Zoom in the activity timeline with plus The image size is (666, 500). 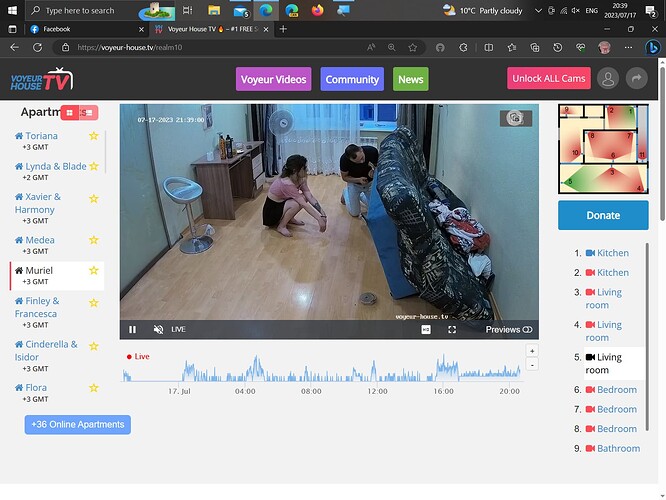(x=532, y=351)
